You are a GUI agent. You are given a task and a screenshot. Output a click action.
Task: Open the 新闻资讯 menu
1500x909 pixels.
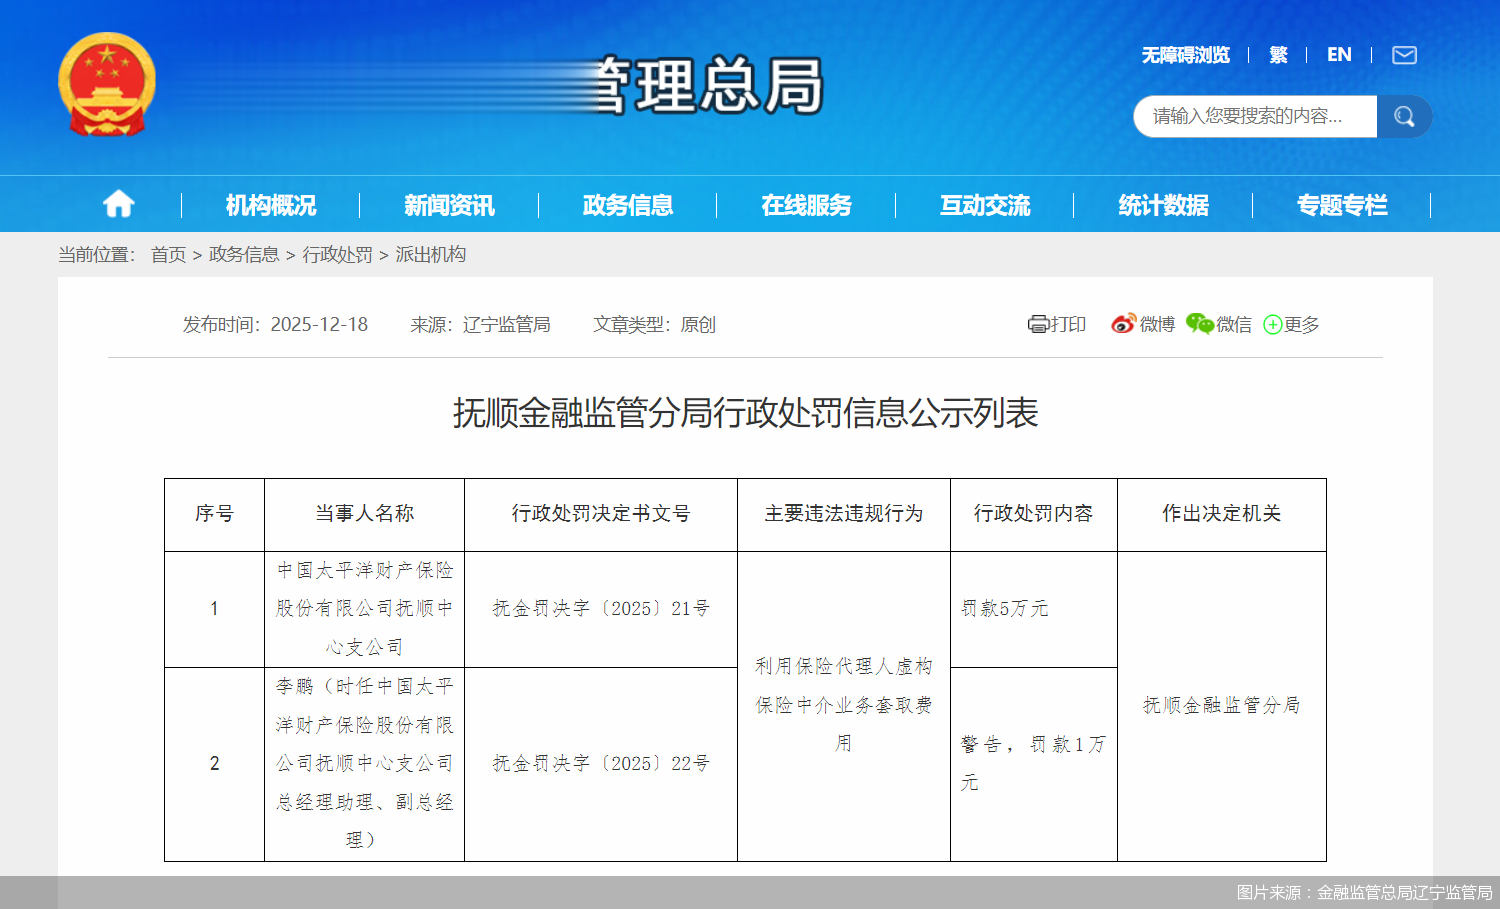click(449, 205)
